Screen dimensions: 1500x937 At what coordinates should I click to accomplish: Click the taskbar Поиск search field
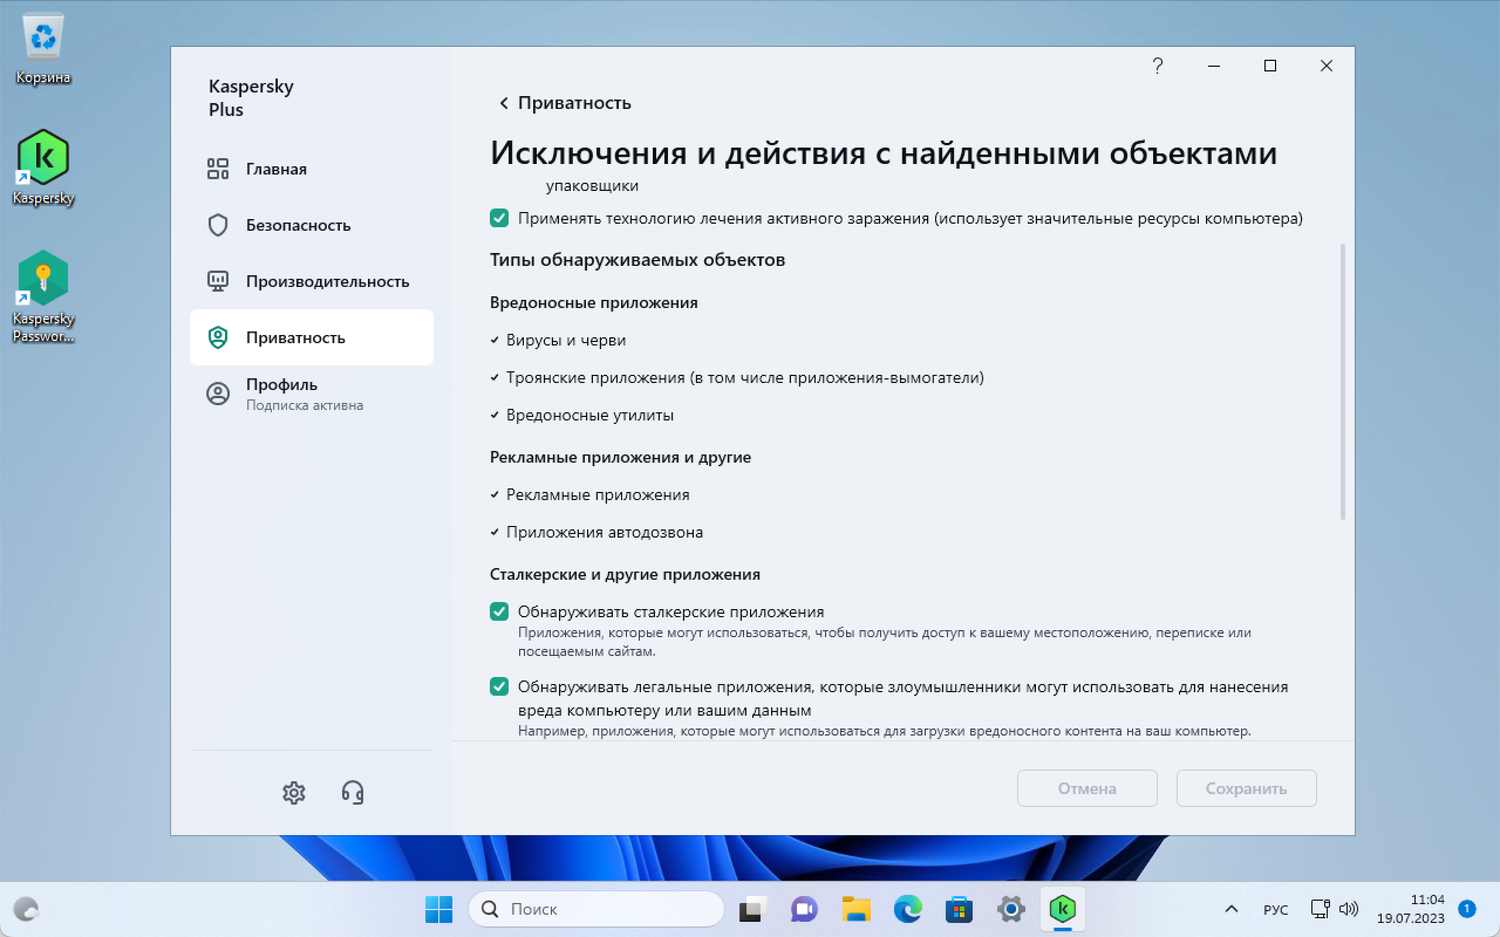click(x=596, y=909)
